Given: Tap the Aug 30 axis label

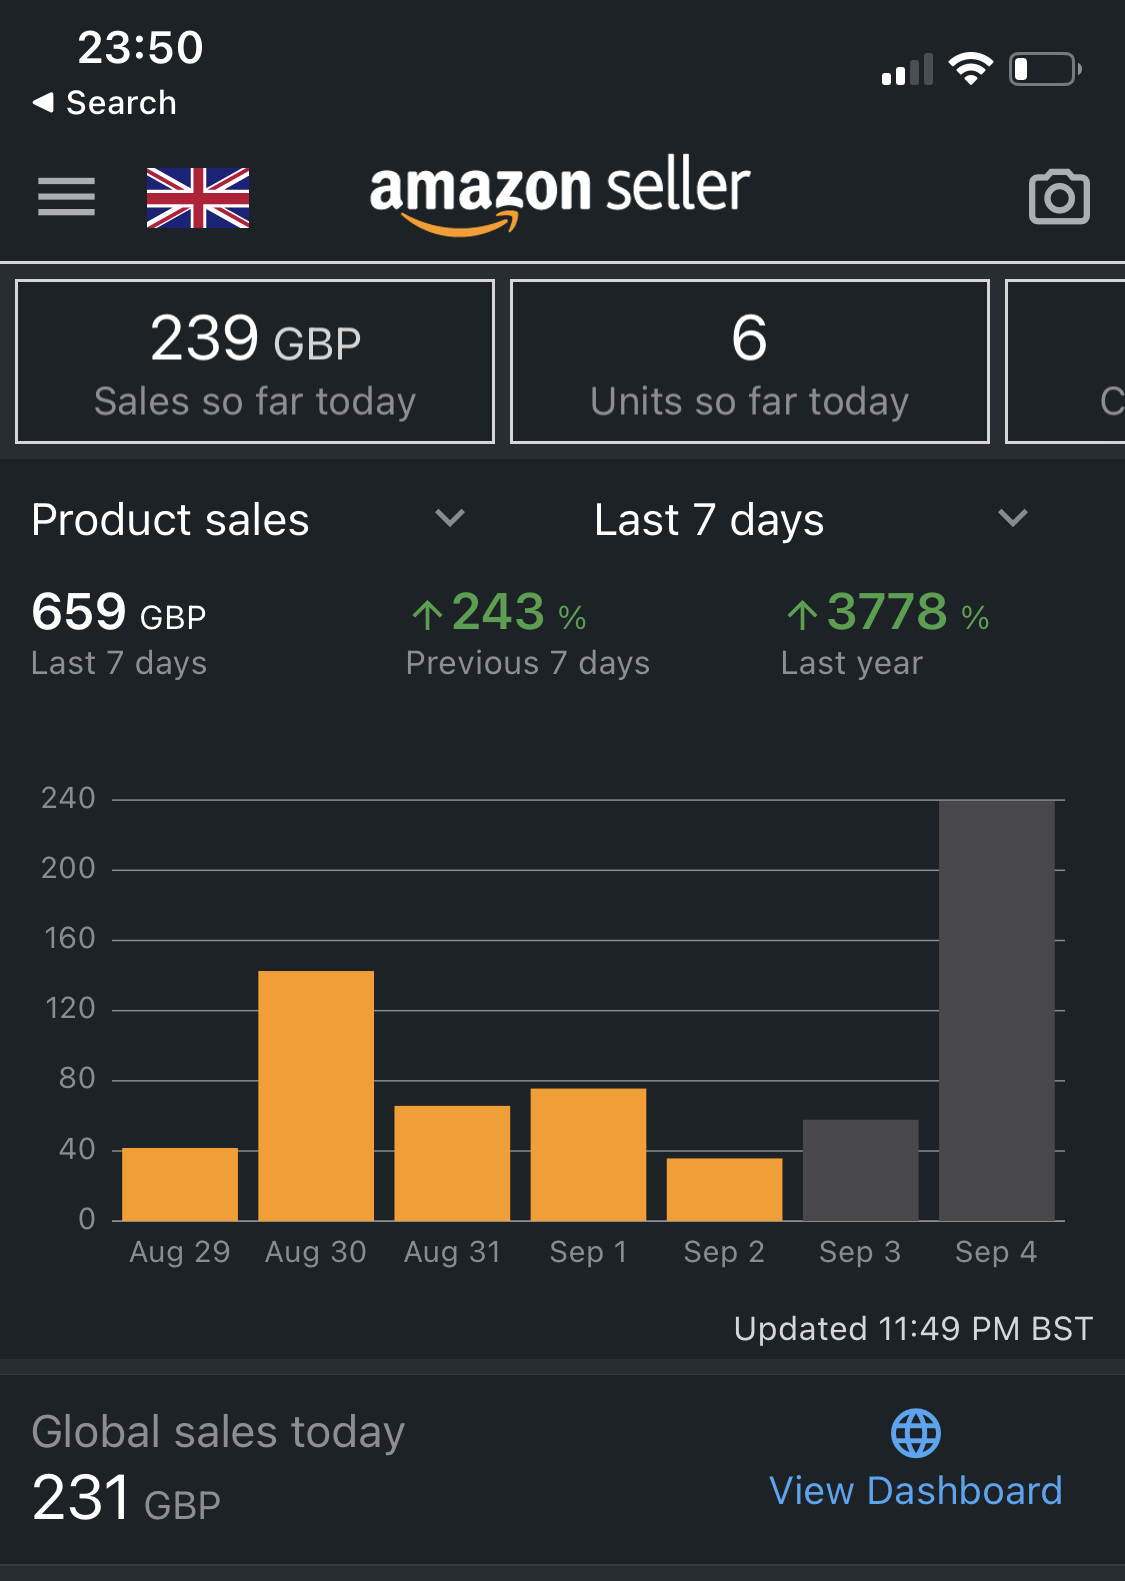Looking at the screenshot, I should [x=316, y=1252].
